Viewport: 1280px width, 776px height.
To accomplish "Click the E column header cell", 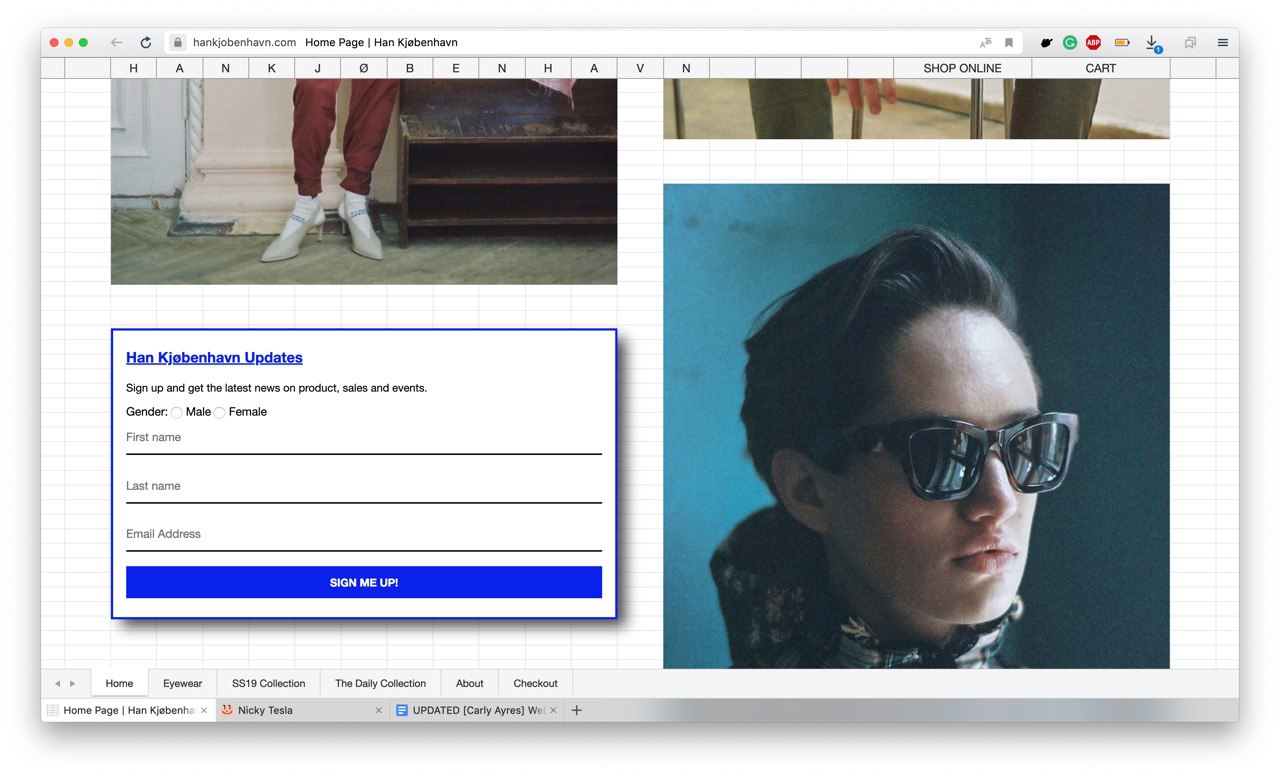I will pos(455,68).
